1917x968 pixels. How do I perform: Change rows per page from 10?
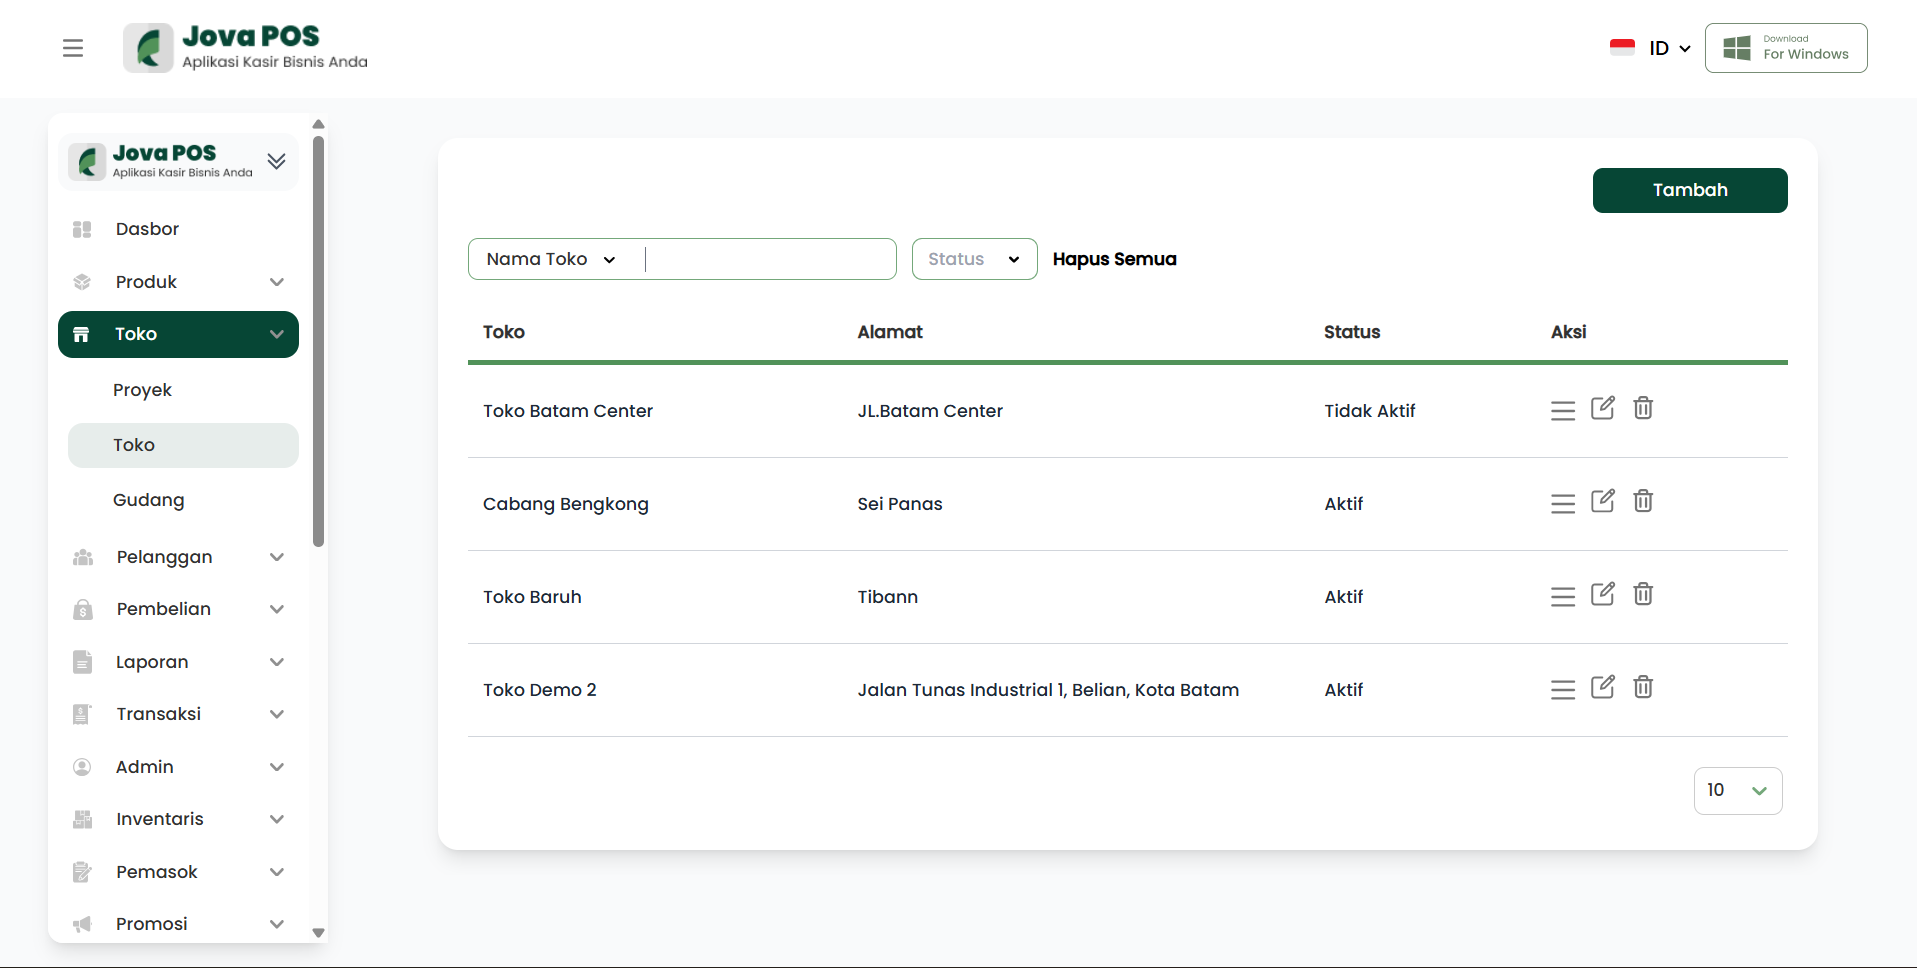pyautogui.click(x=1737, y=791)
